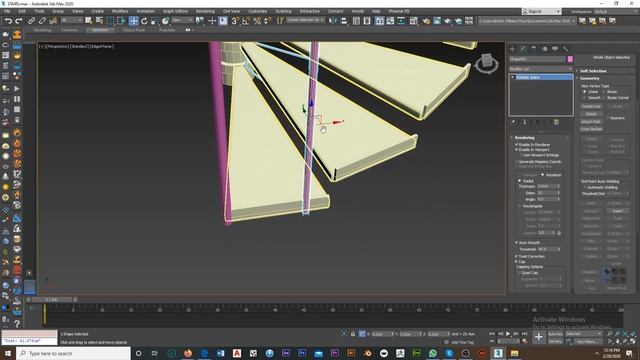Switch to the Utilities command panel tab
Image resolution: width=640 pixels, height=360 pixels.
(x=566, y=49)
